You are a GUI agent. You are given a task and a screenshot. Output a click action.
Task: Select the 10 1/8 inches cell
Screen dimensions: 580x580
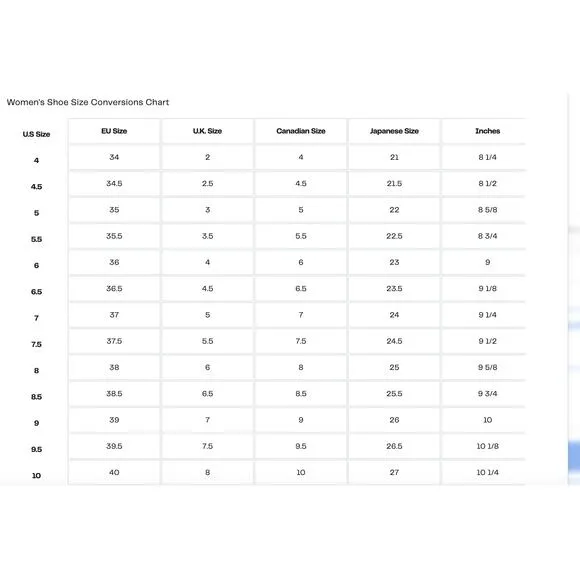point(488,446)
